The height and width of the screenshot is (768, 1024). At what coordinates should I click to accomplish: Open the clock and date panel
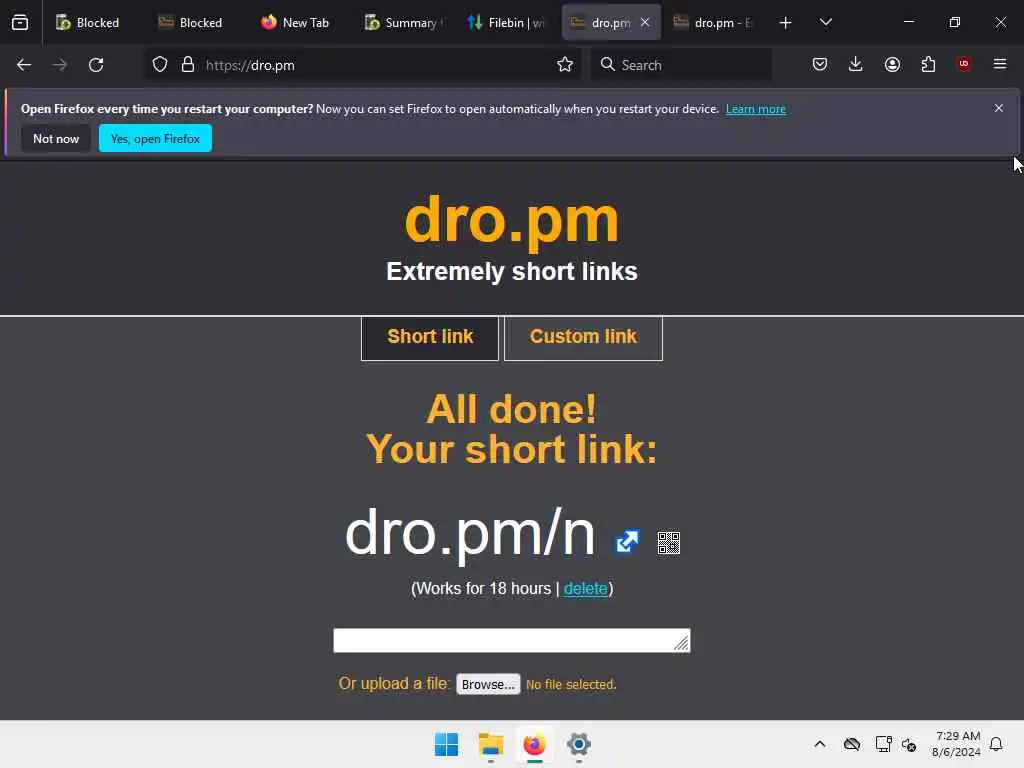tap(957, 744)
